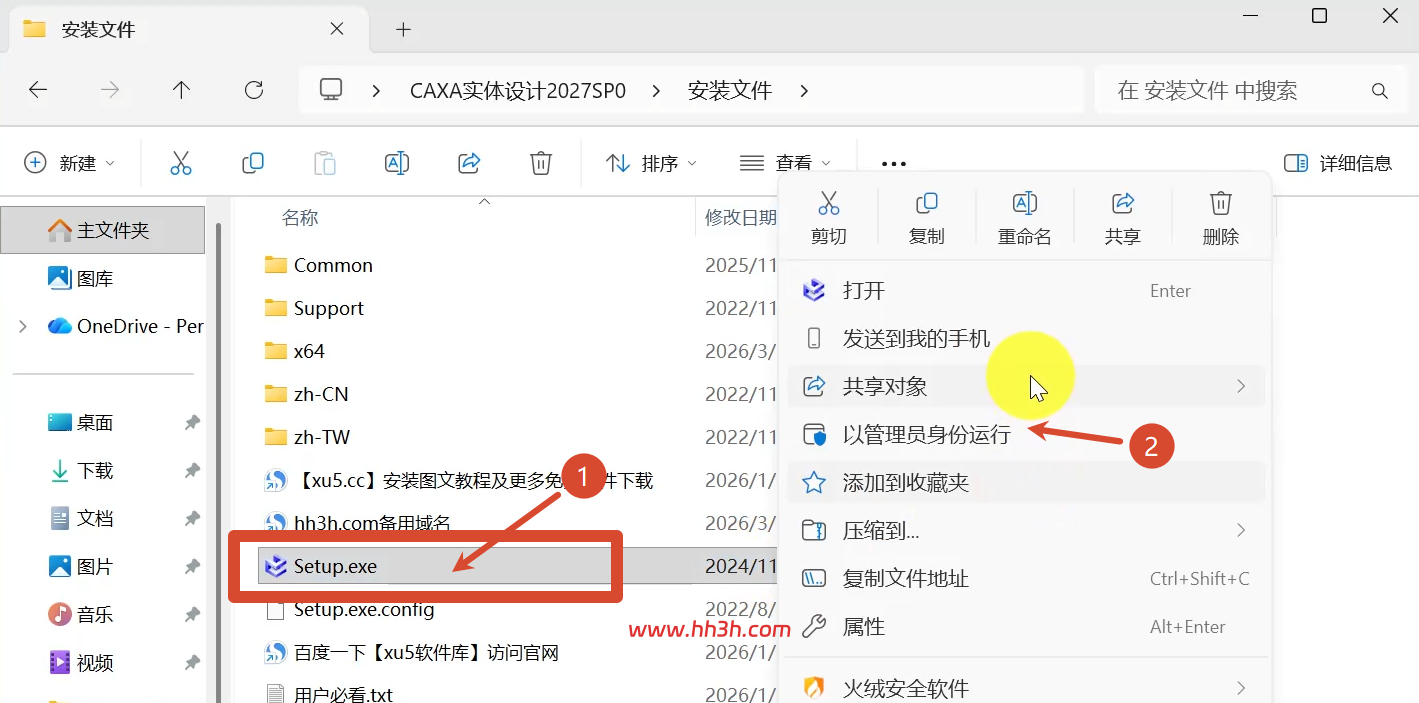Click the search magnifier icon
1419x703 pixels.
tap(1380, 91)
